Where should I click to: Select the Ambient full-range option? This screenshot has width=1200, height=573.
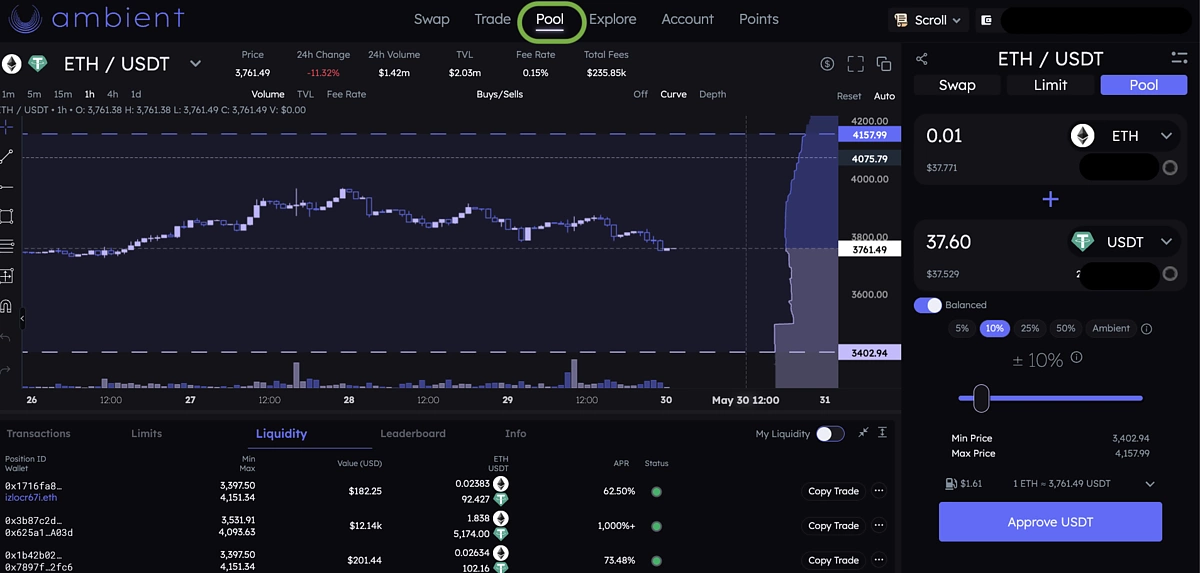(x=1111, y=328)
